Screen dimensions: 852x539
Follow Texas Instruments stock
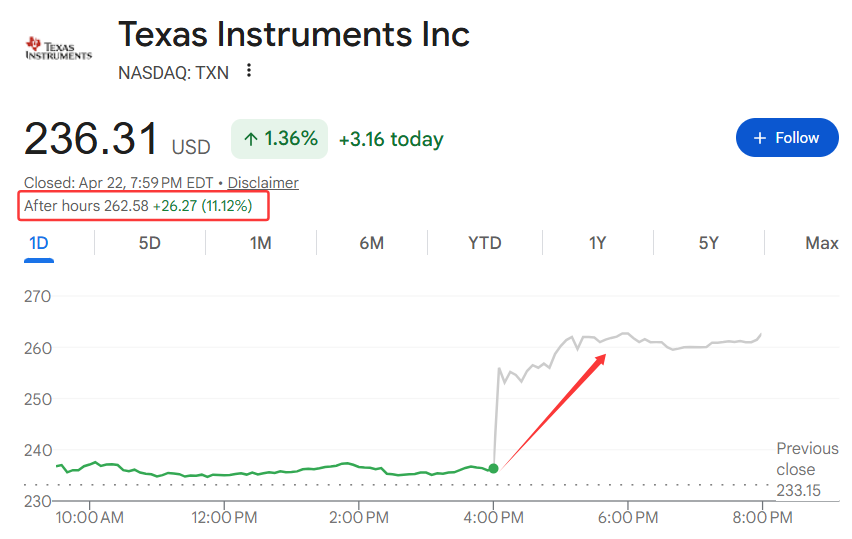pyautogui.click(x=787, y=137)
